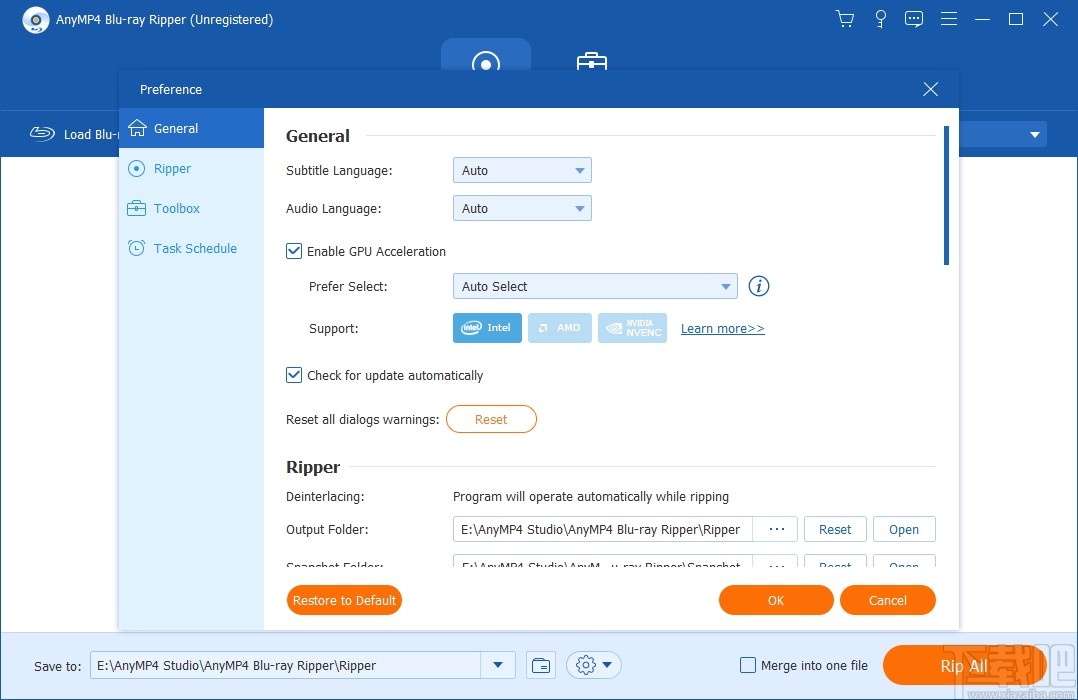The image size is (1078, 700).
Task: Select Ripper in the preference sidebar
Action: 191,168
